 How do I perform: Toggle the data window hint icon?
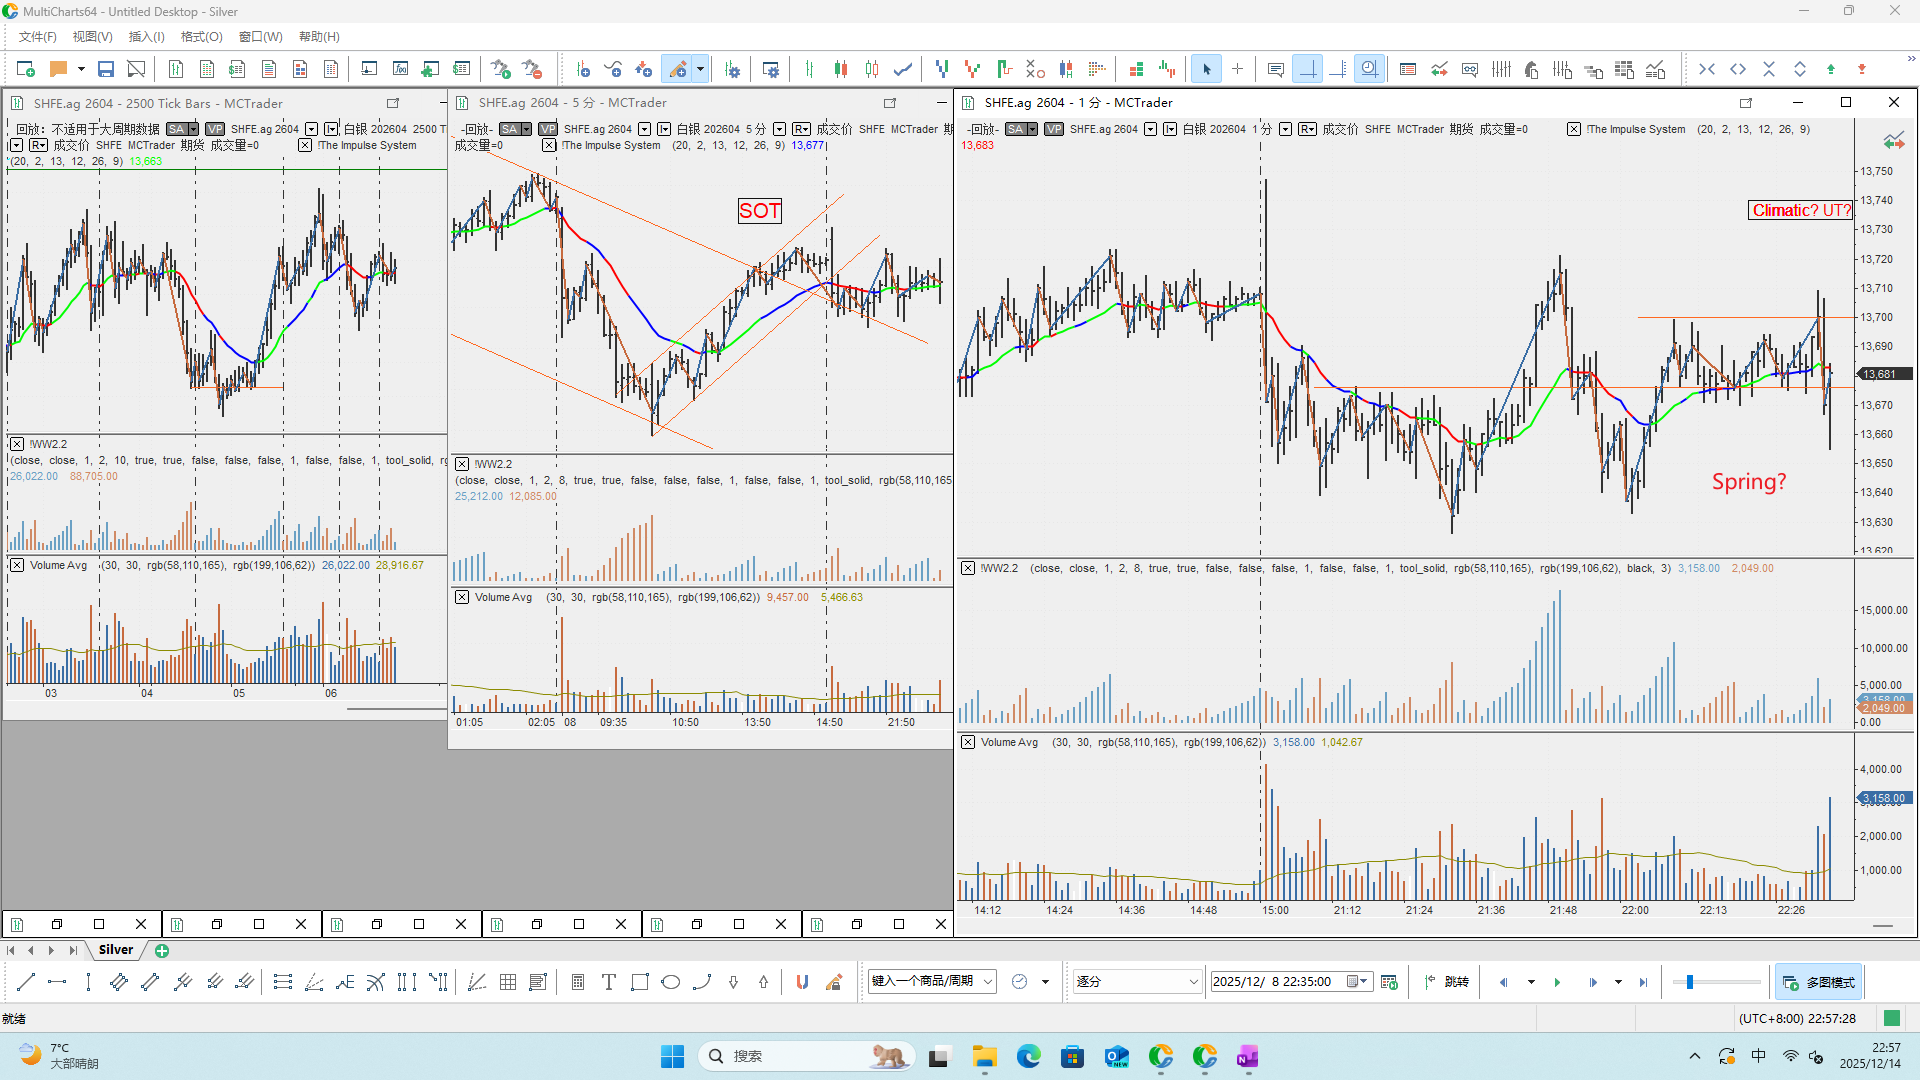[1275, 69]
